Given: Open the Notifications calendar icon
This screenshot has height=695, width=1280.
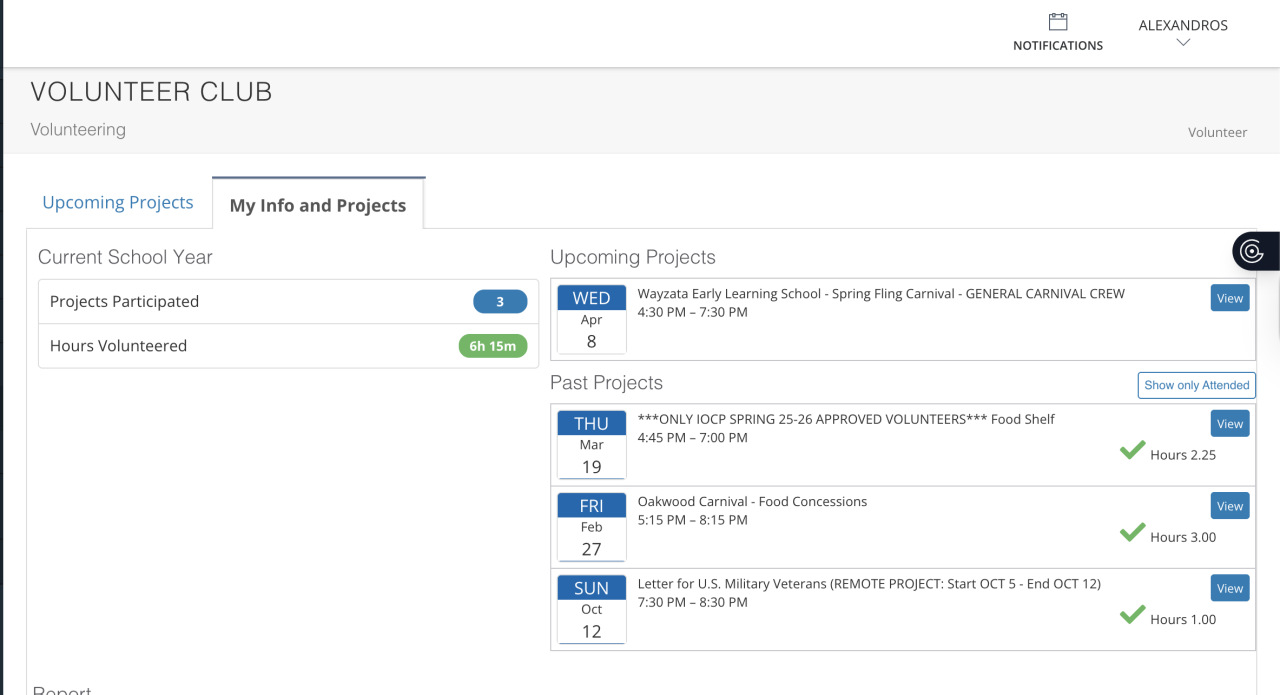Looking at the screenshot, I should tap(1058, 22).
